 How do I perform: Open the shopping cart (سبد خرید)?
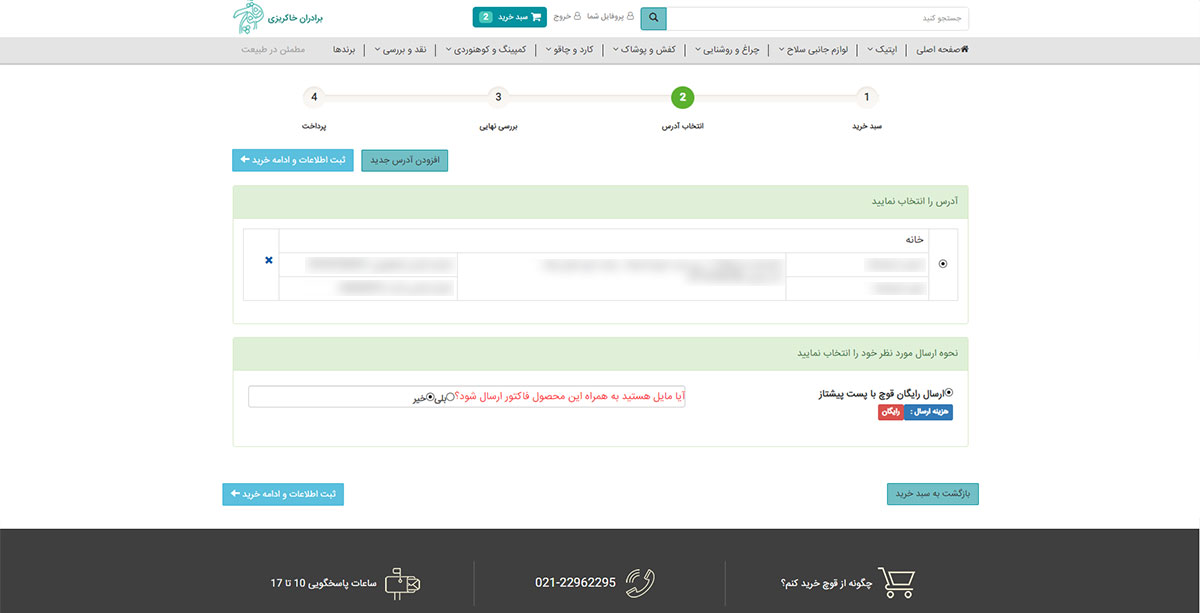(x=509, y=17)
